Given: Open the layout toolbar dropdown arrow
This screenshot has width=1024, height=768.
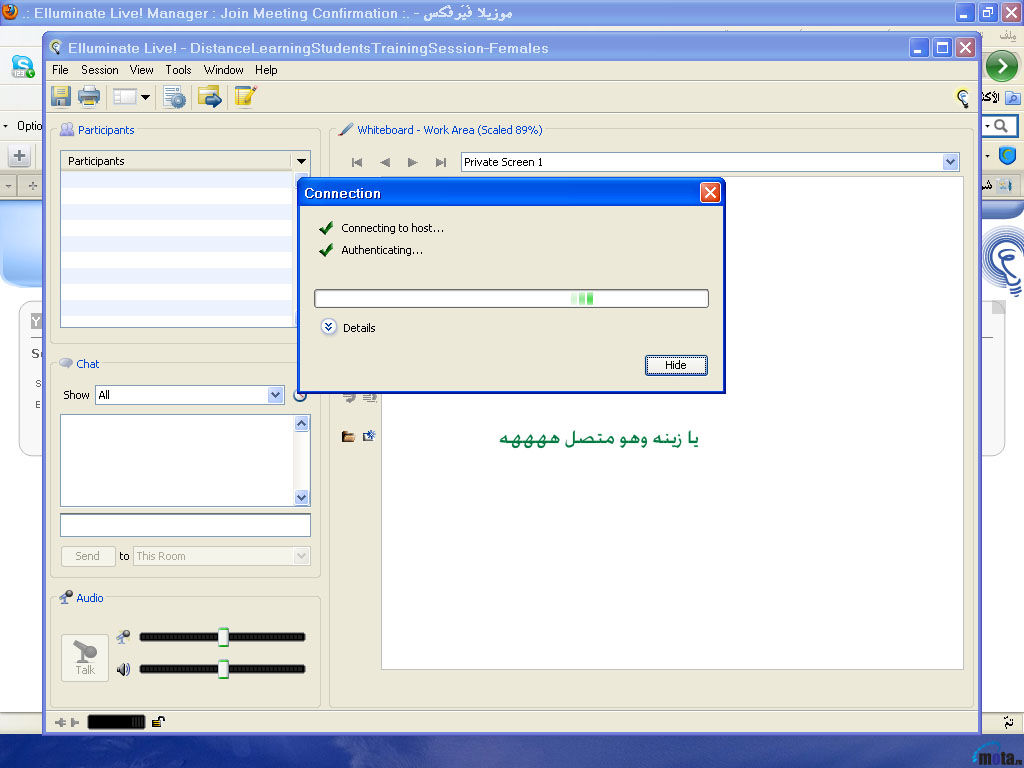Looking at the screenshot, I should coord(146,97).
